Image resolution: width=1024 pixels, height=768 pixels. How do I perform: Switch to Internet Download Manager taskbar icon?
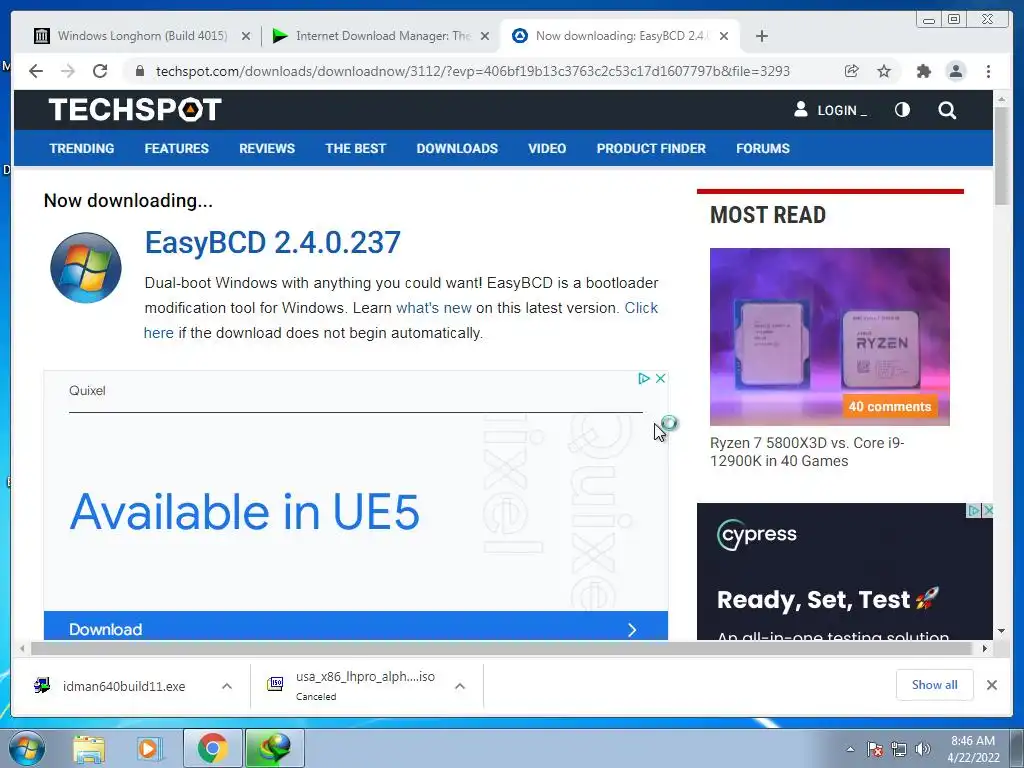[274, 748]
